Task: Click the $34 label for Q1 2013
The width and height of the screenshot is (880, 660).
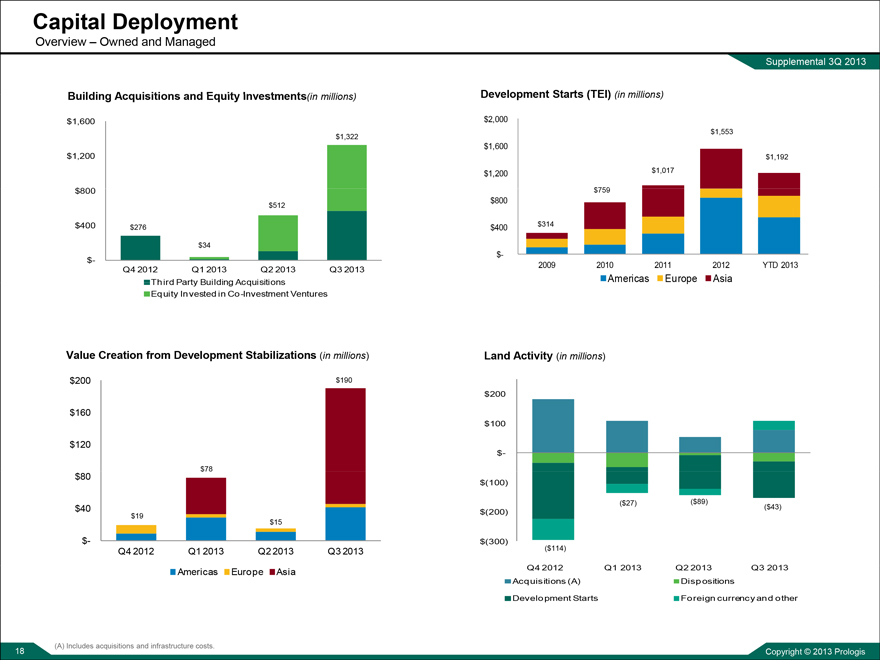Action: (204, 245)
